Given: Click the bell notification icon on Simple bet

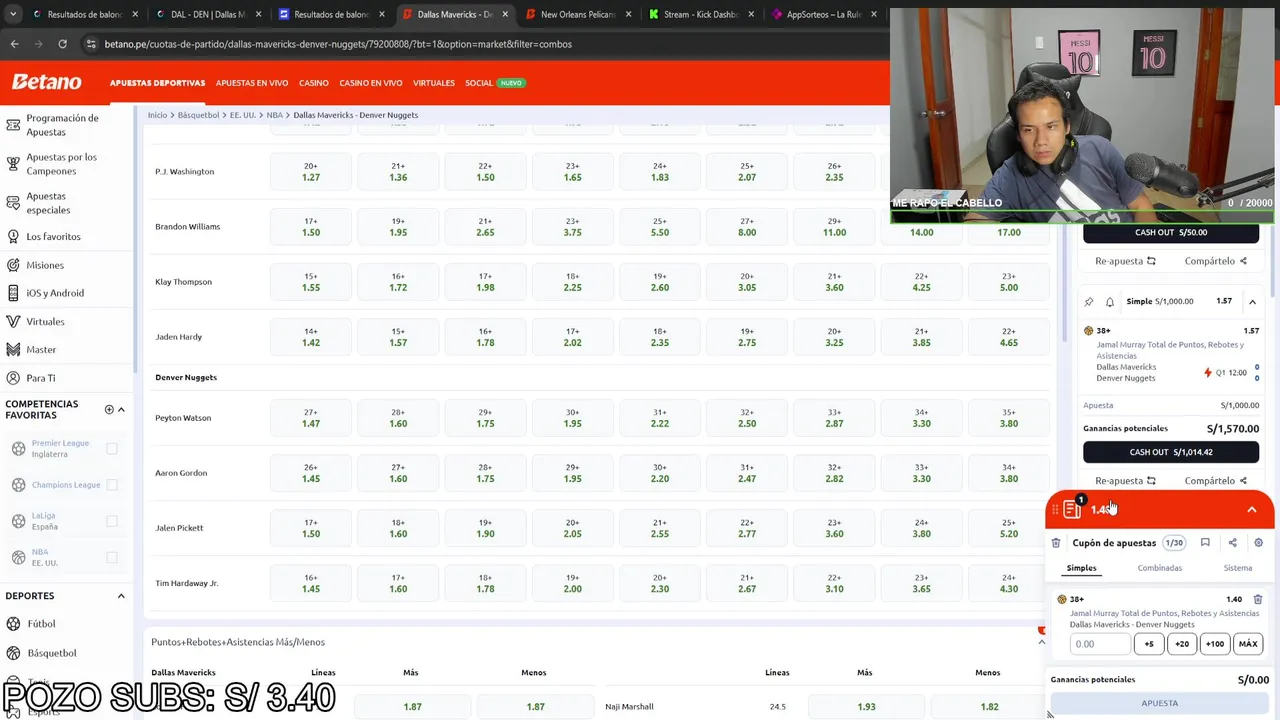Looking at the screenshot, I should click(1109, 301).
